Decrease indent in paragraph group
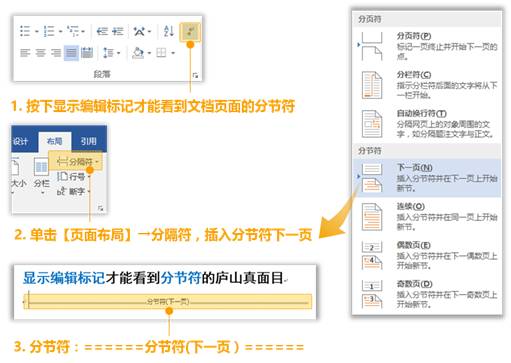This screenshot has width=511, height=363. [x=102, y=31]
